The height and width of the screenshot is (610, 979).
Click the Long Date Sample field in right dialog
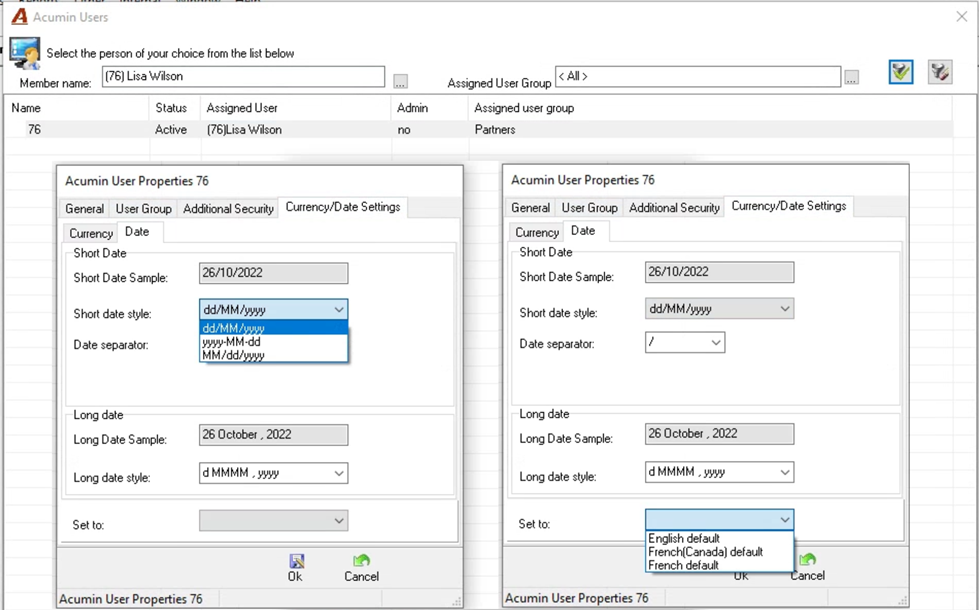coord(719,433)
